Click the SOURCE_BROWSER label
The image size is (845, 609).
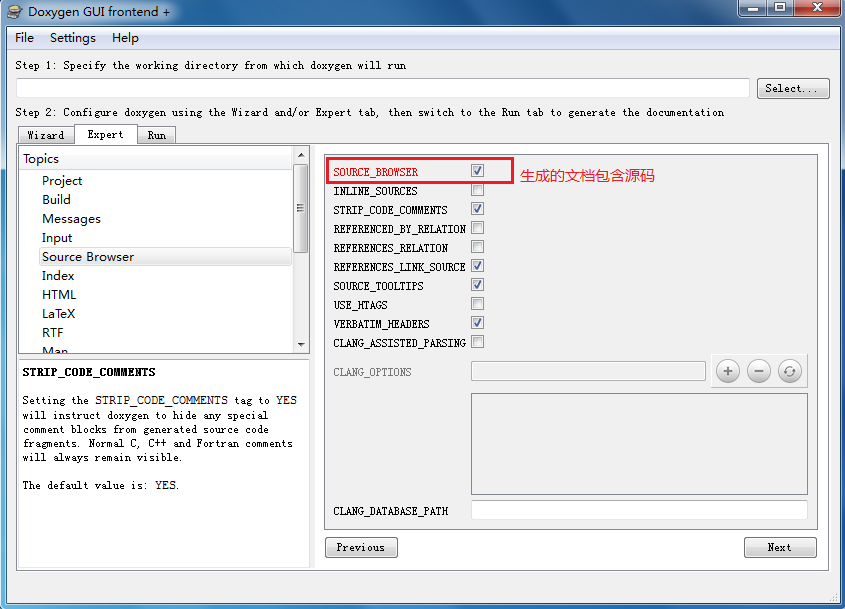pos(376,172)
